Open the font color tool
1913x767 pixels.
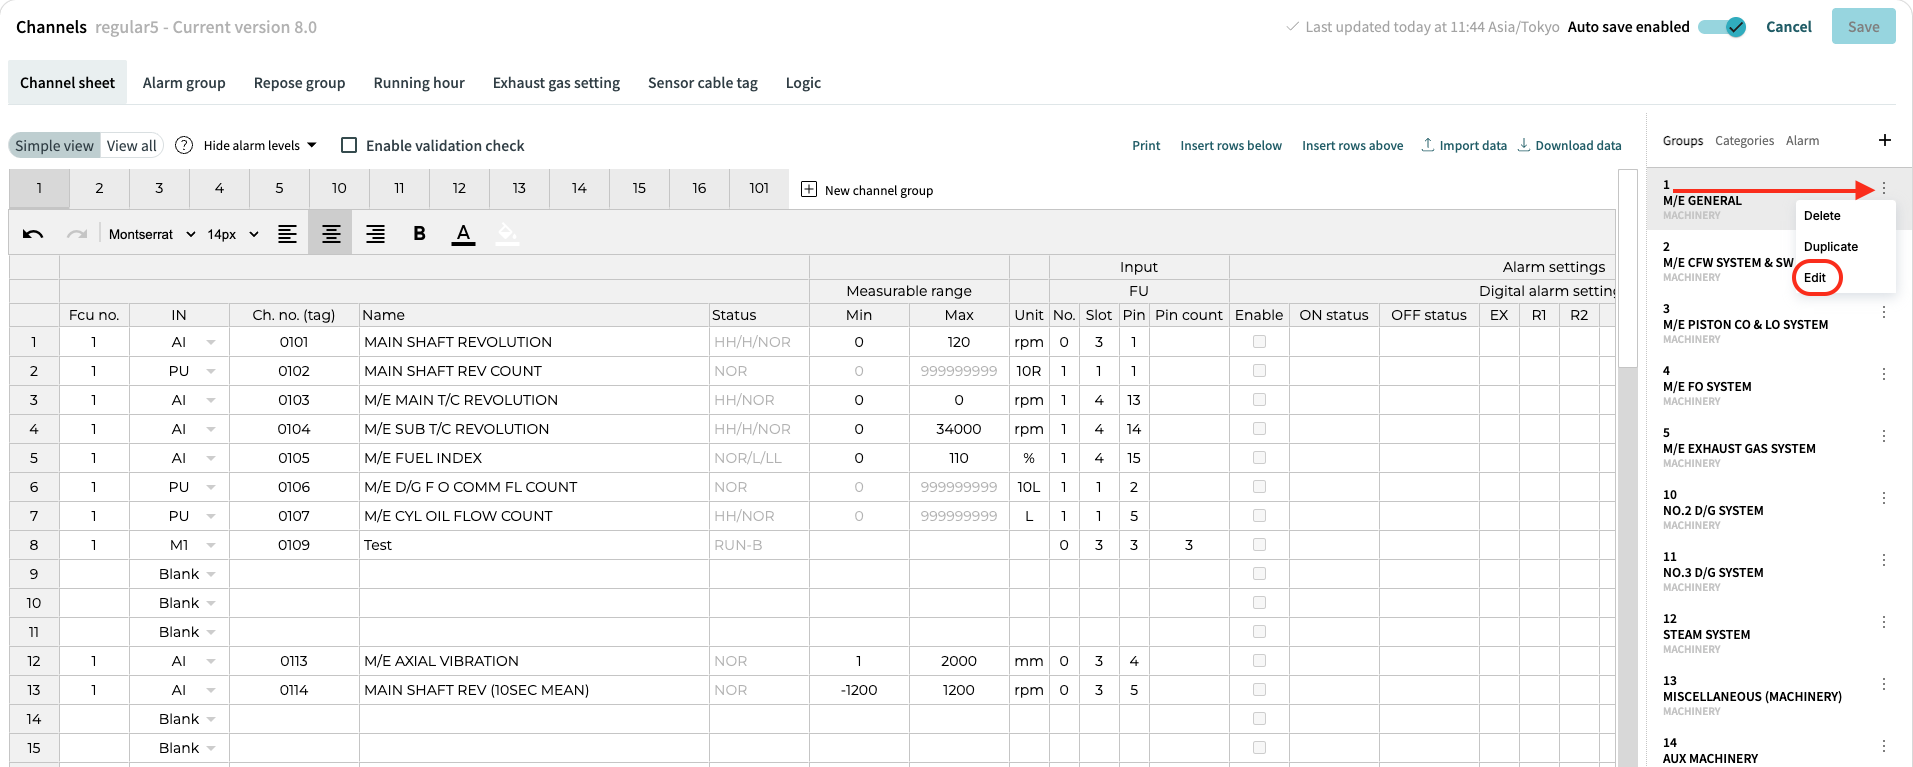[463, 234]
